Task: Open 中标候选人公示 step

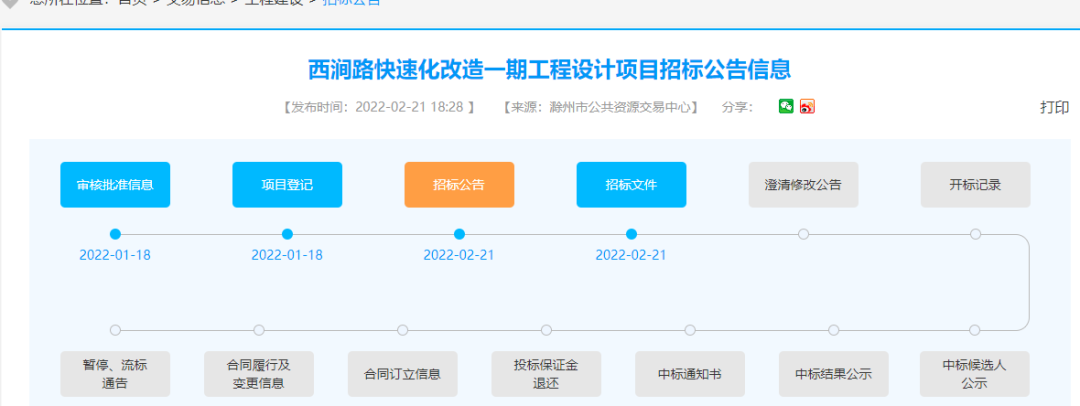Action: (x=975, y=374)
